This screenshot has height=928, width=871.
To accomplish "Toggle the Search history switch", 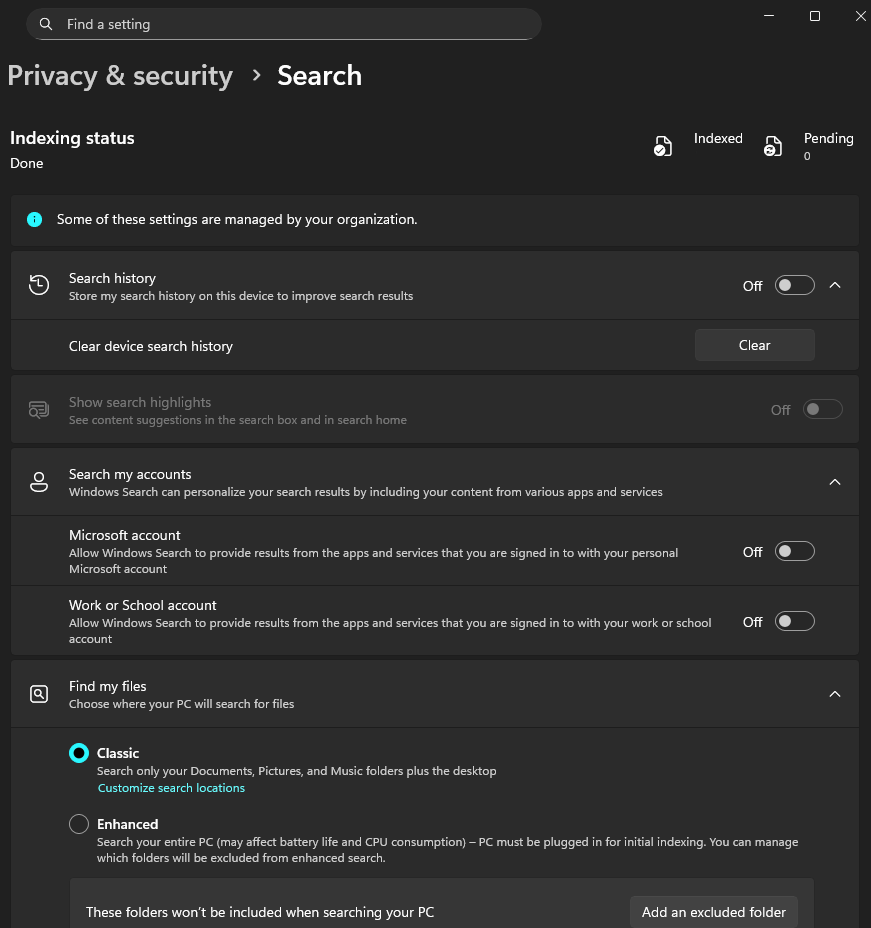I will click(x=795, y=285).
